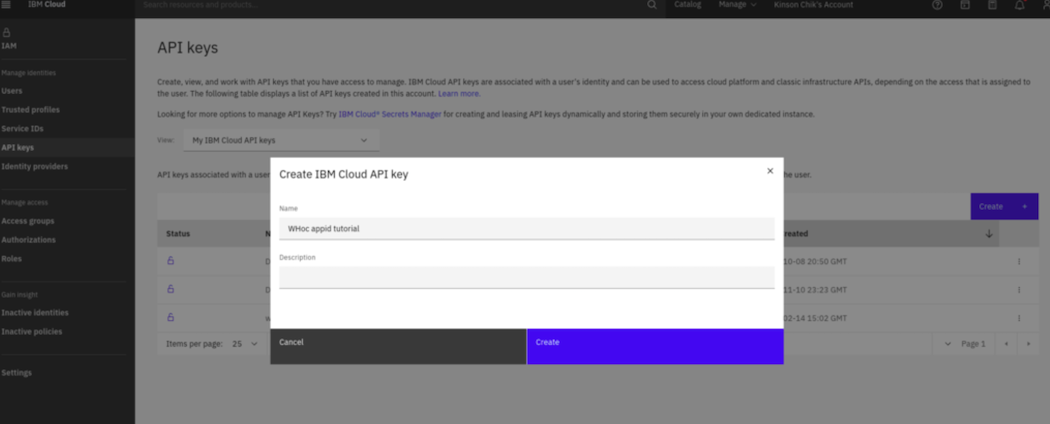Open the notifications bell icon
The width and height of the screenshot is (1050, 424).
coord(1019,5)
